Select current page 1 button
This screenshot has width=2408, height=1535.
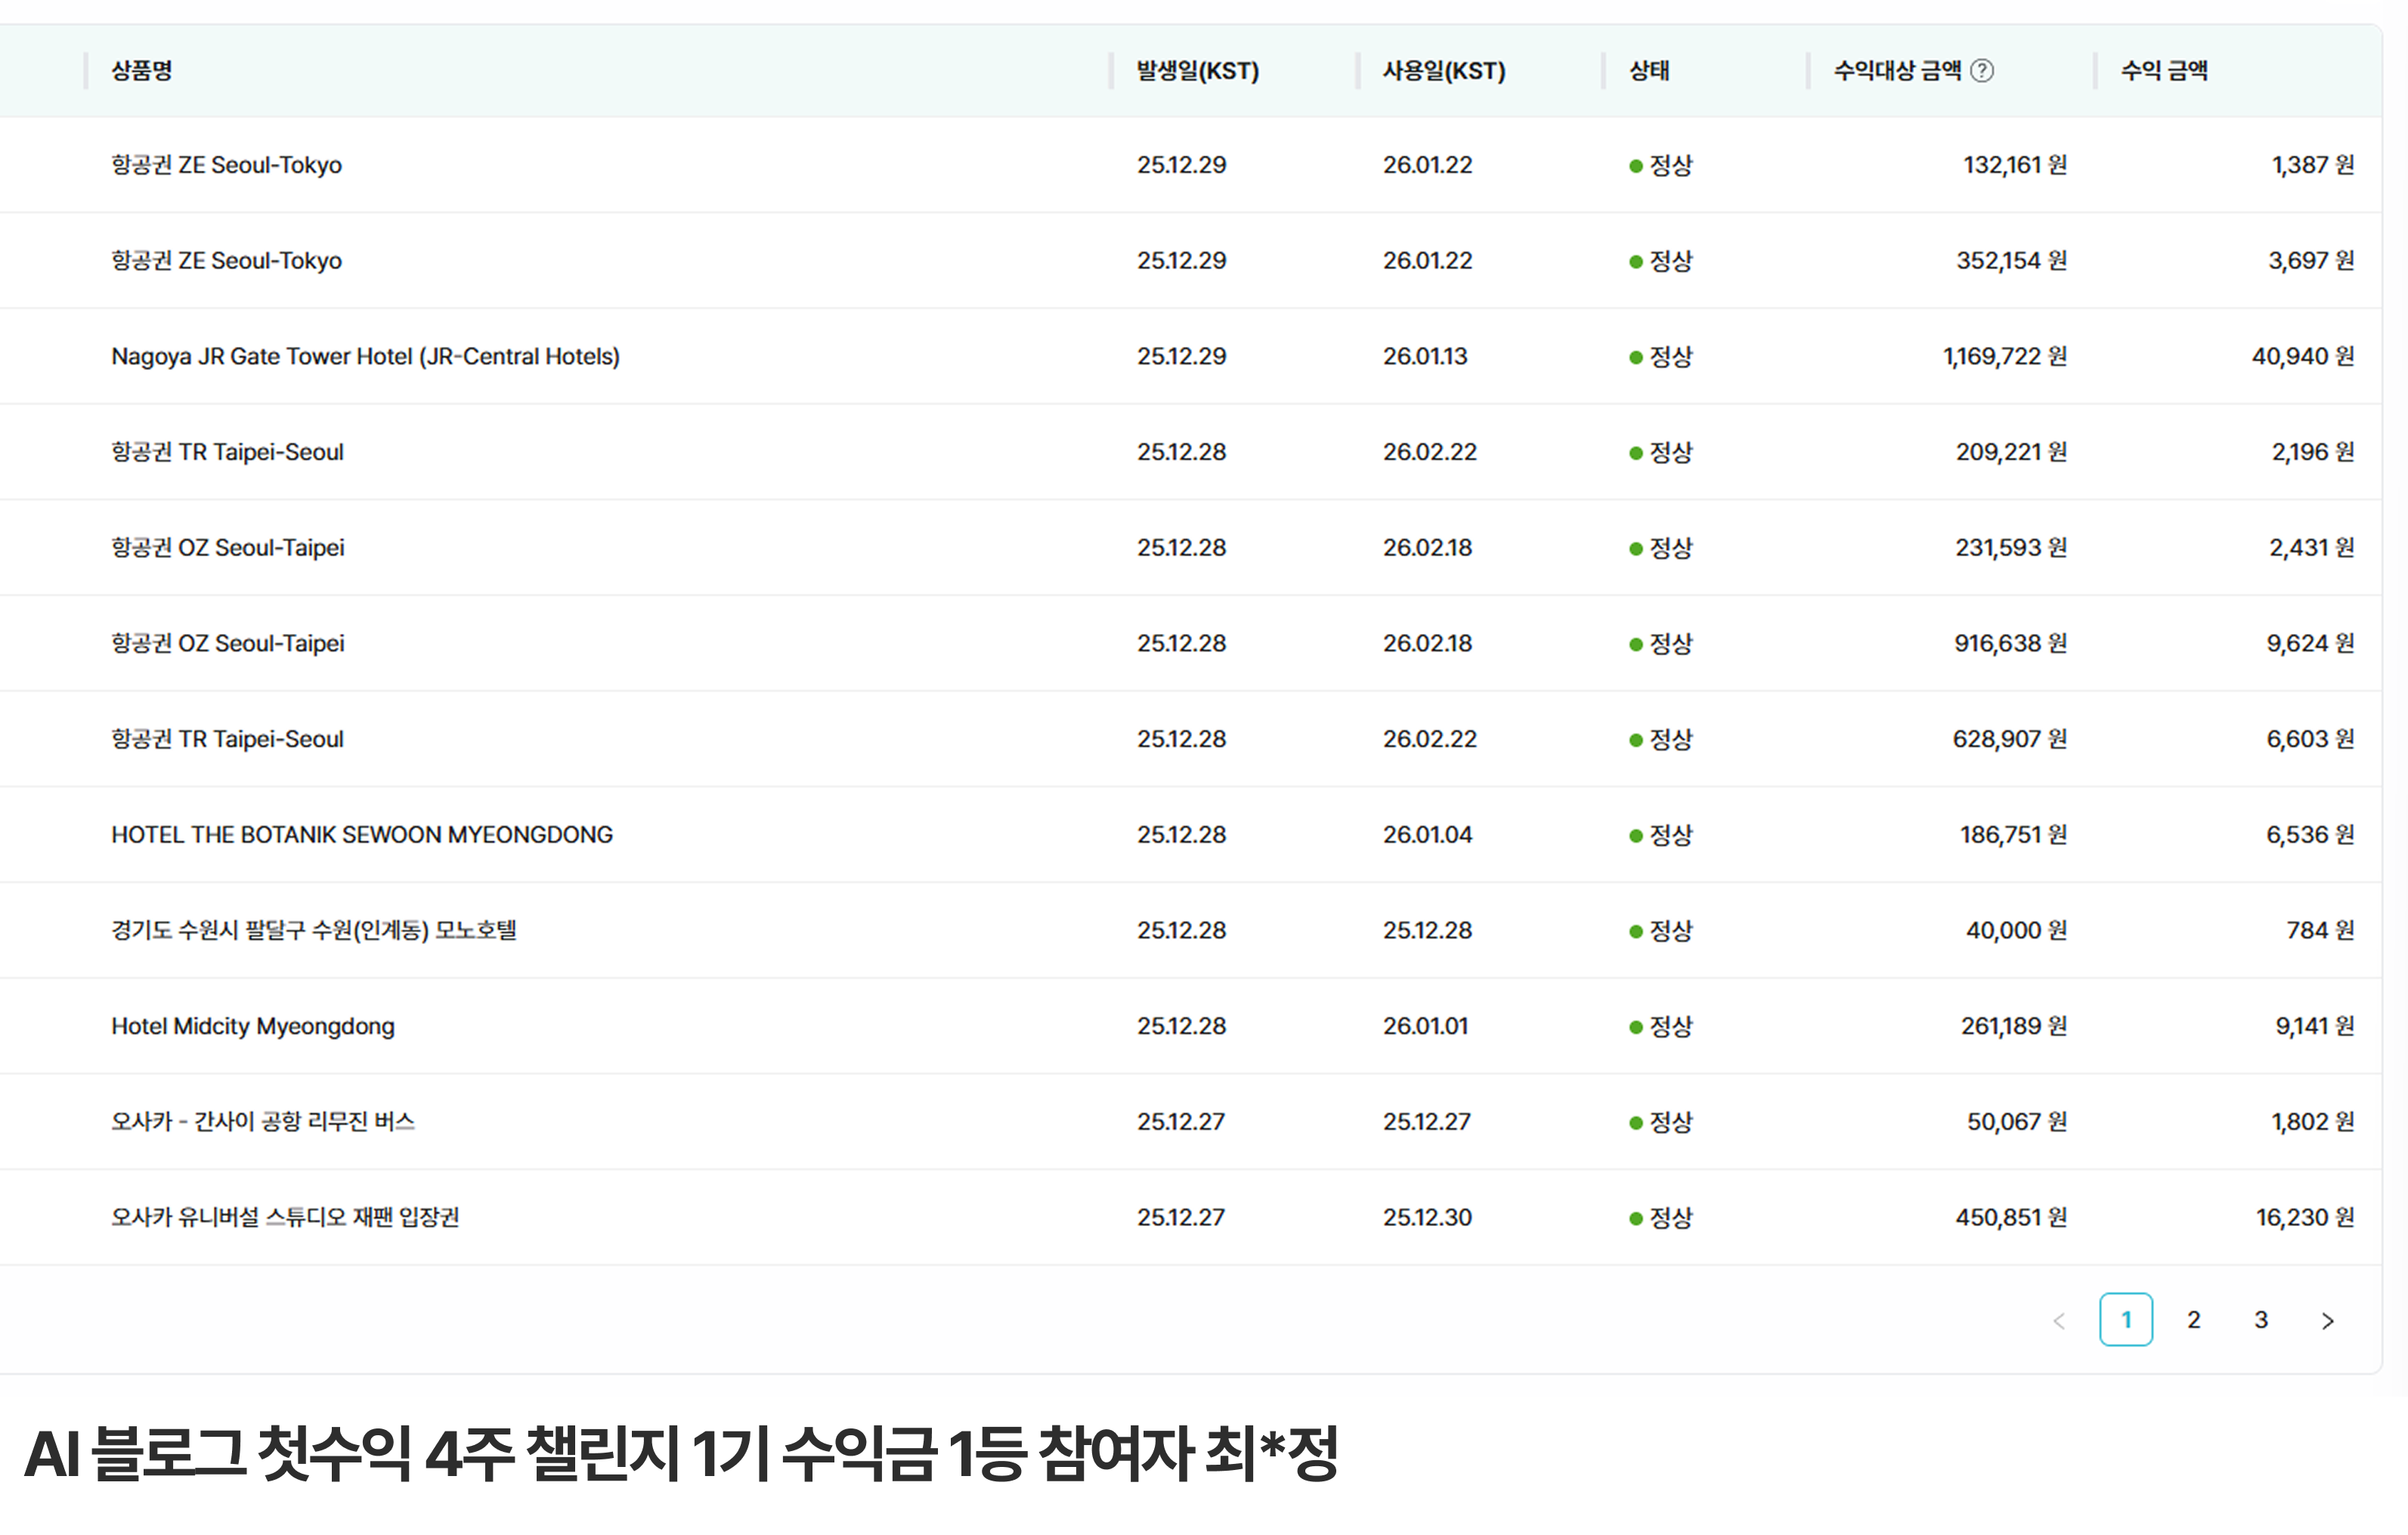click(2125, 1320)
